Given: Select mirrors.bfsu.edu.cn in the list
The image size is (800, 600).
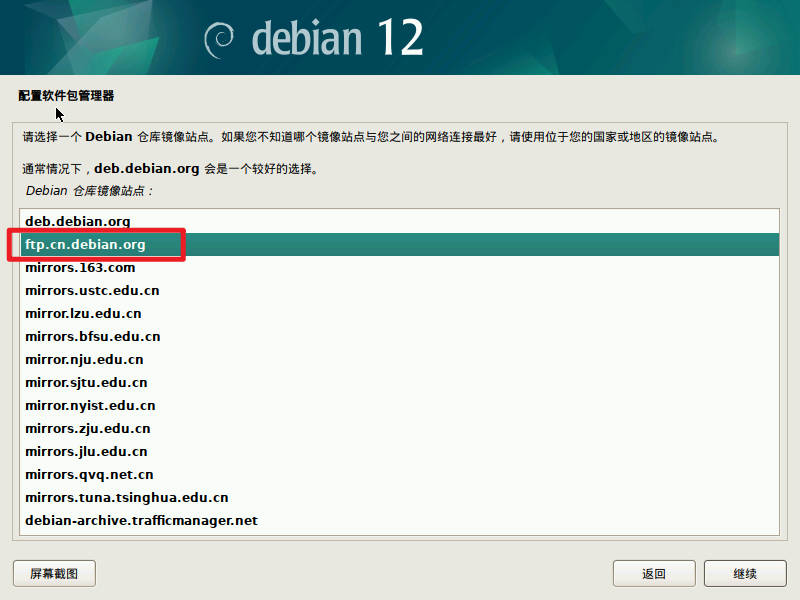Looking at the screenshot, I should 399,336.
